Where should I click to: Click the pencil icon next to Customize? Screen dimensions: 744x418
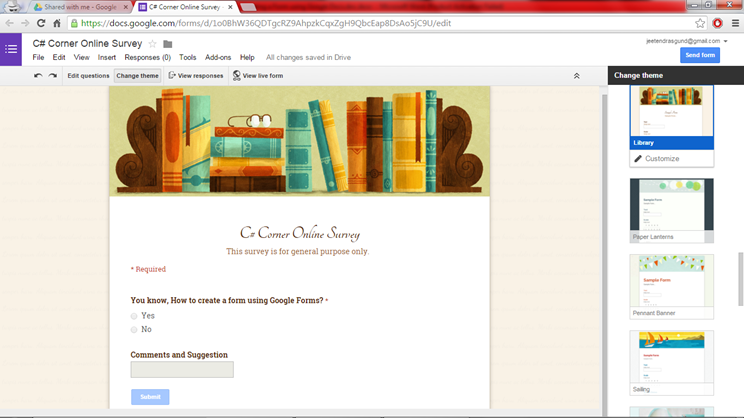pos(638,158)
